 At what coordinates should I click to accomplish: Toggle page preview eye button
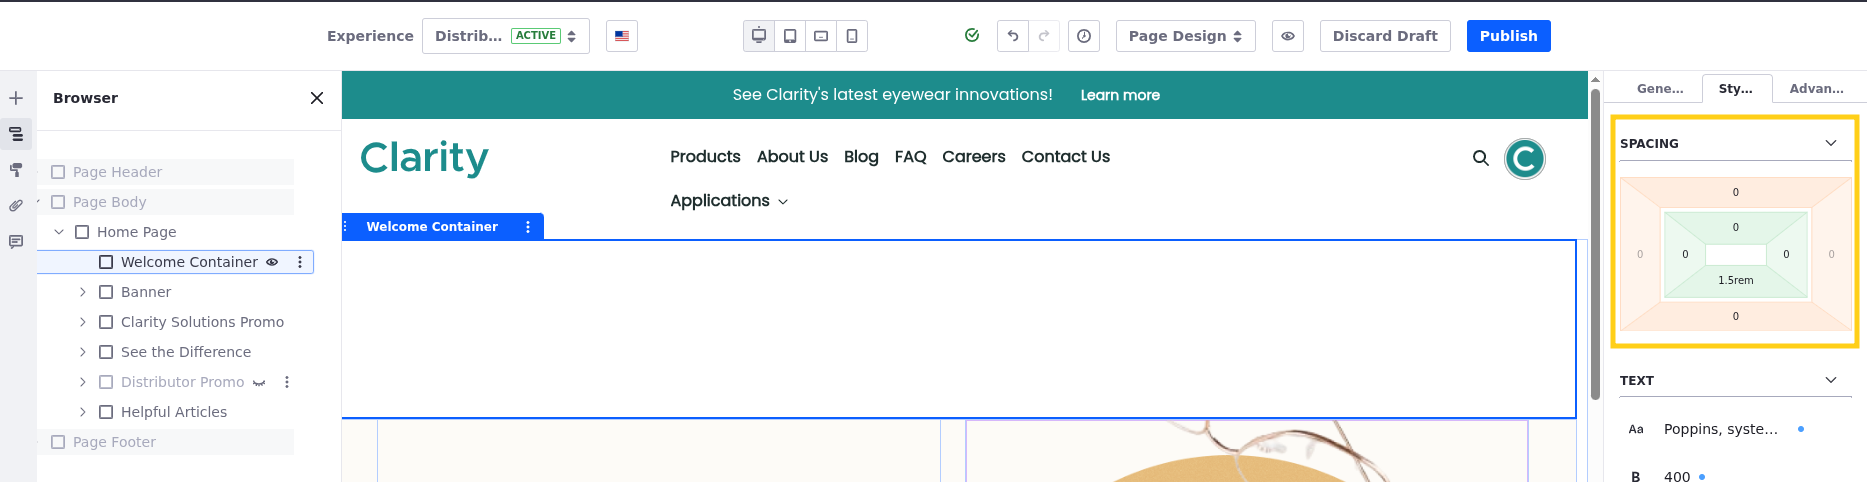coord(1288,36)
